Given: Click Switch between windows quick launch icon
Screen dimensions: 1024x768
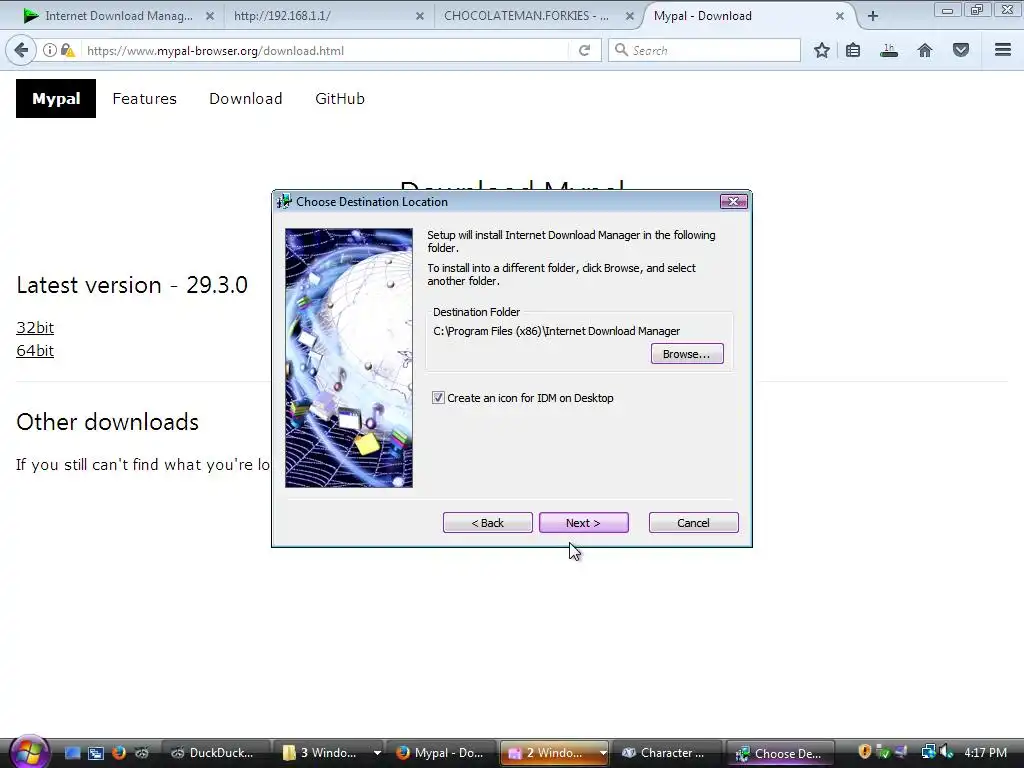Looking at the screenshot, I should click(x=95, y=753).
